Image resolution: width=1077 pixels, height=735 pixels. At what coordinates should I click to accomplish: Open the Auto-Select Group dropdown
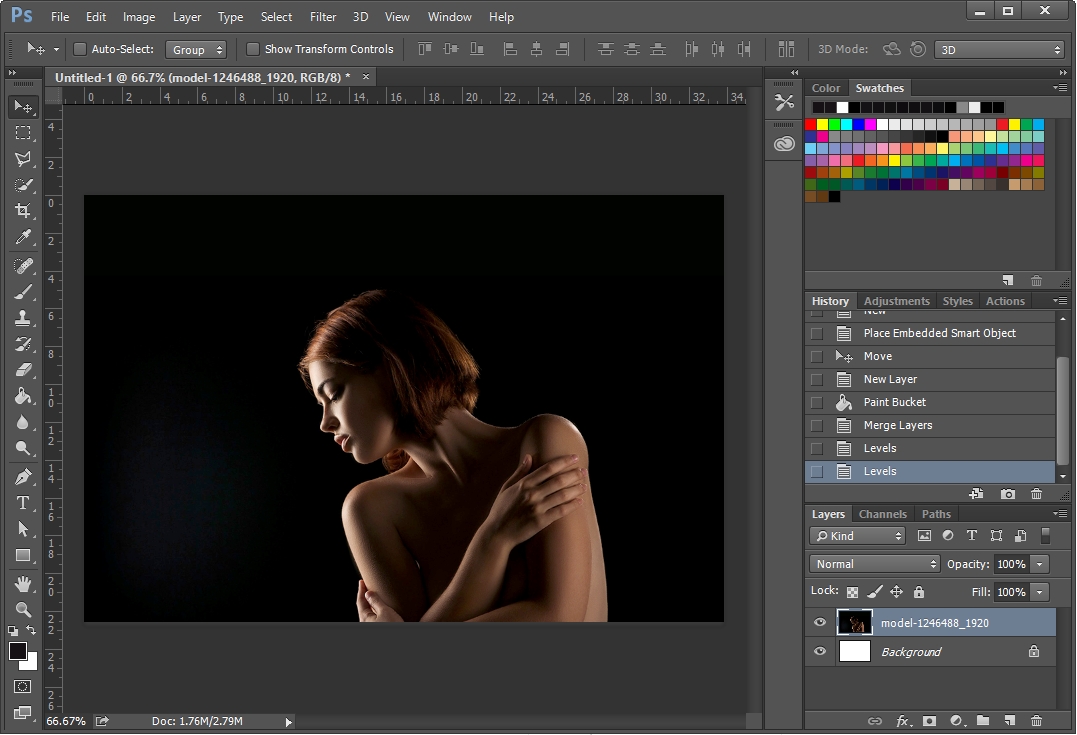click(196, 49)
